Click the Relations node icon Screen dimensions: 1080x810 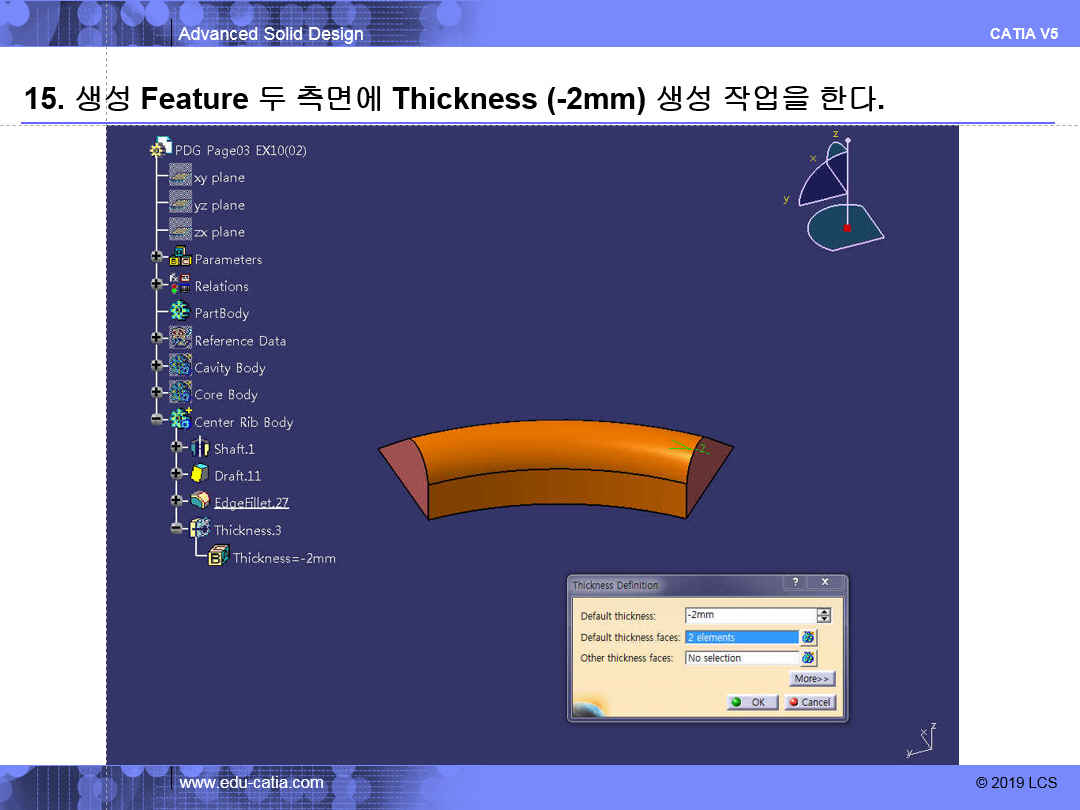(180, 285)
